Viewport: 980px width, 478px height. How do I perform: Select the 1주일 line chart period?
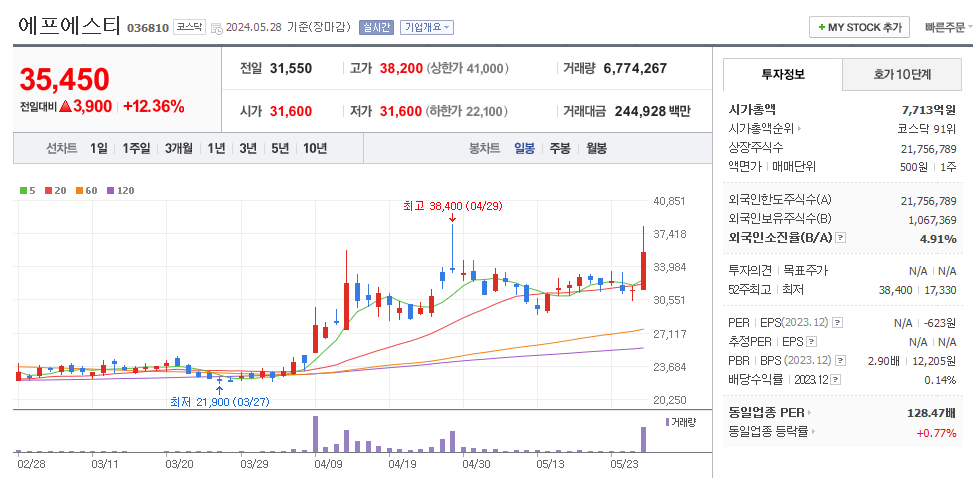coord(136,148)
